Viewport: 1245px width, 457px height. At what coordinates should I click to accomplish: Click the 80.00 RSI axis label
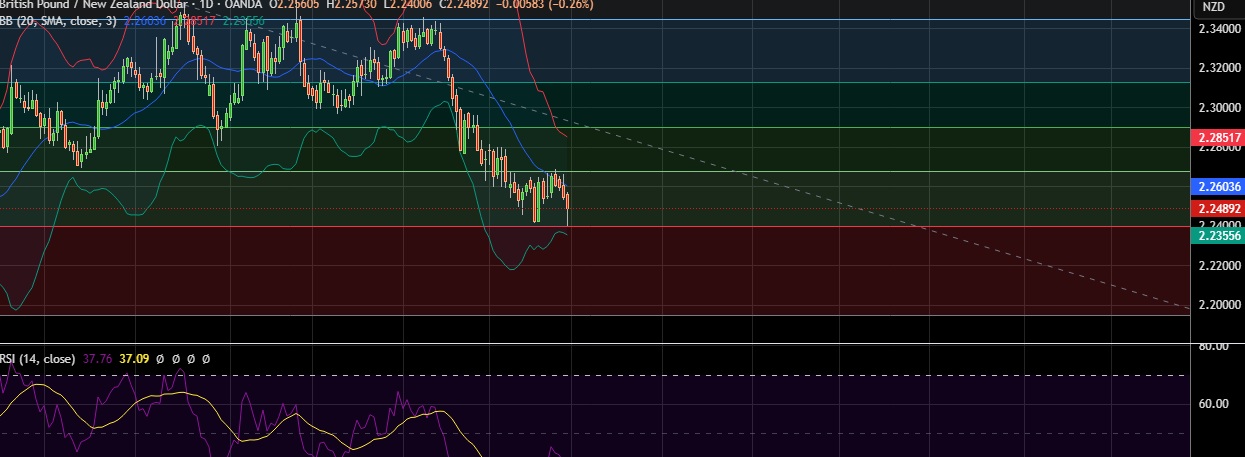click(1213, 347)
